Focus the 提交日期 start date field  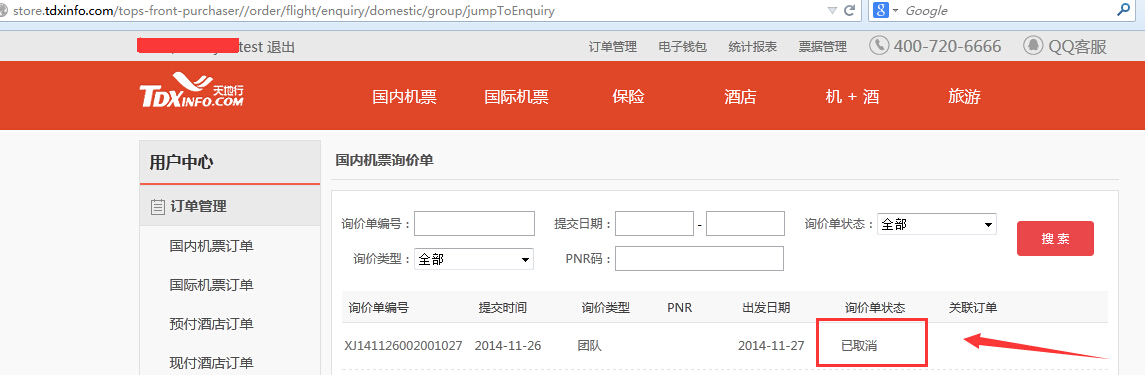pos(654,223)
